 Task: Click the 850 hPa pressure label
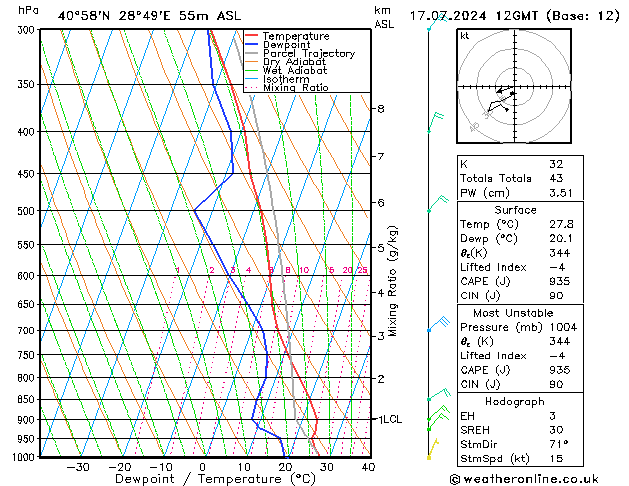click(x=26, y=399)
